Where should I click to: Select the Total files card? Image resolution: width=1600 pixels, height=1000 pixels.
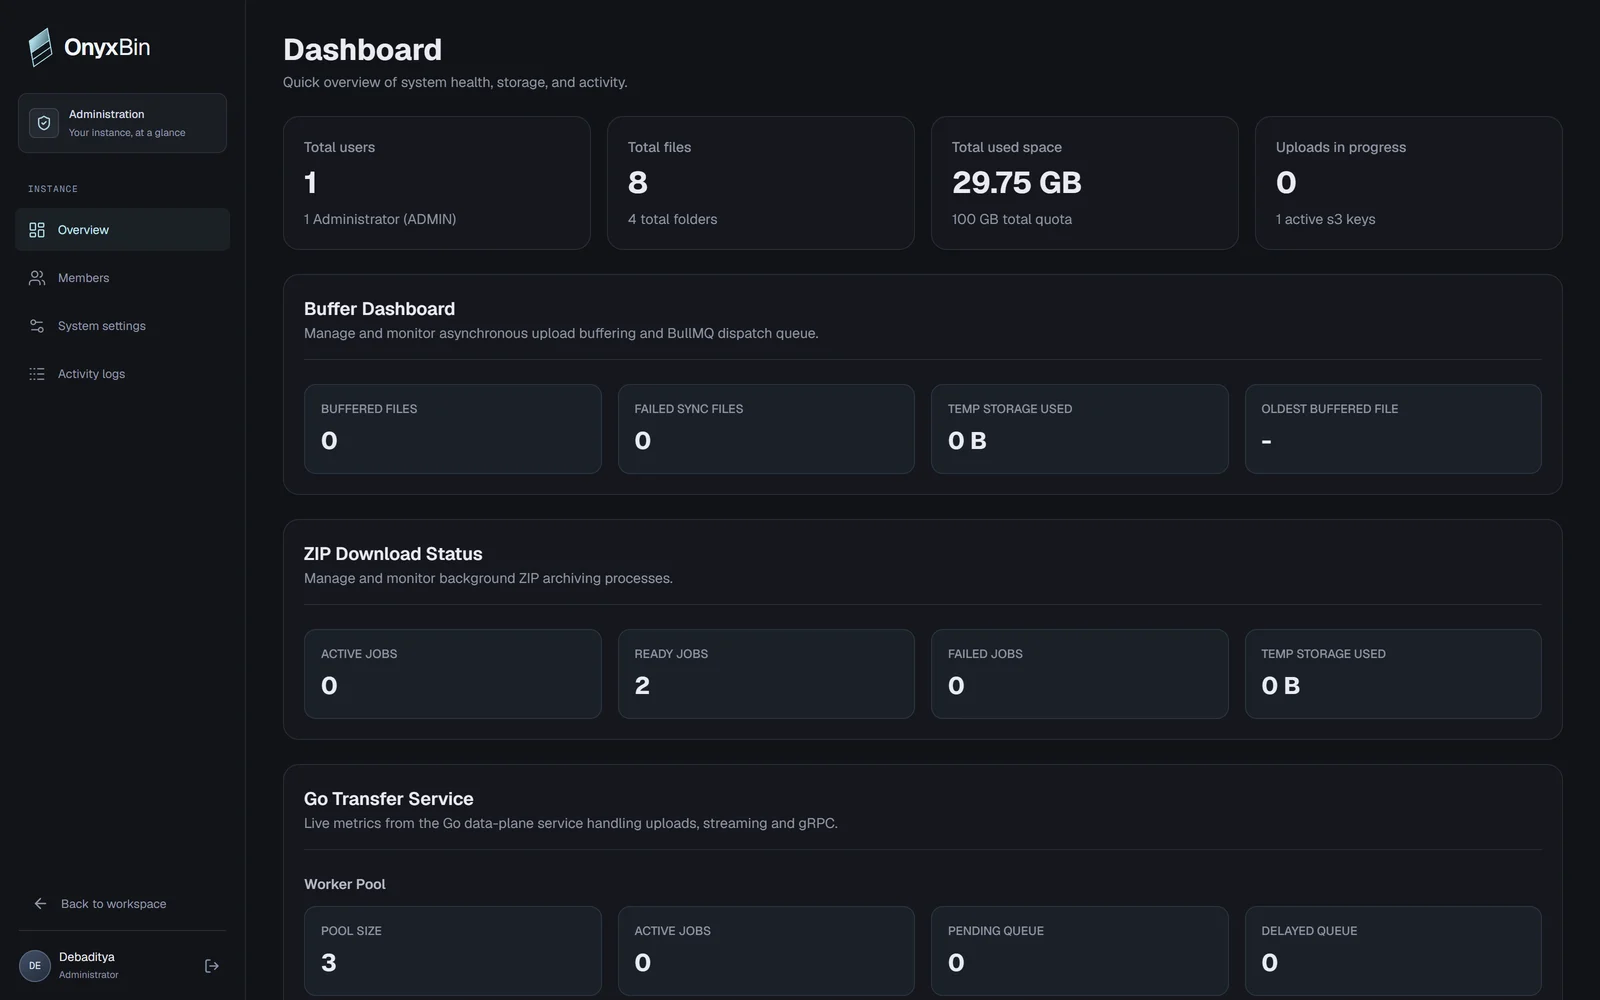tap(761, 183)
